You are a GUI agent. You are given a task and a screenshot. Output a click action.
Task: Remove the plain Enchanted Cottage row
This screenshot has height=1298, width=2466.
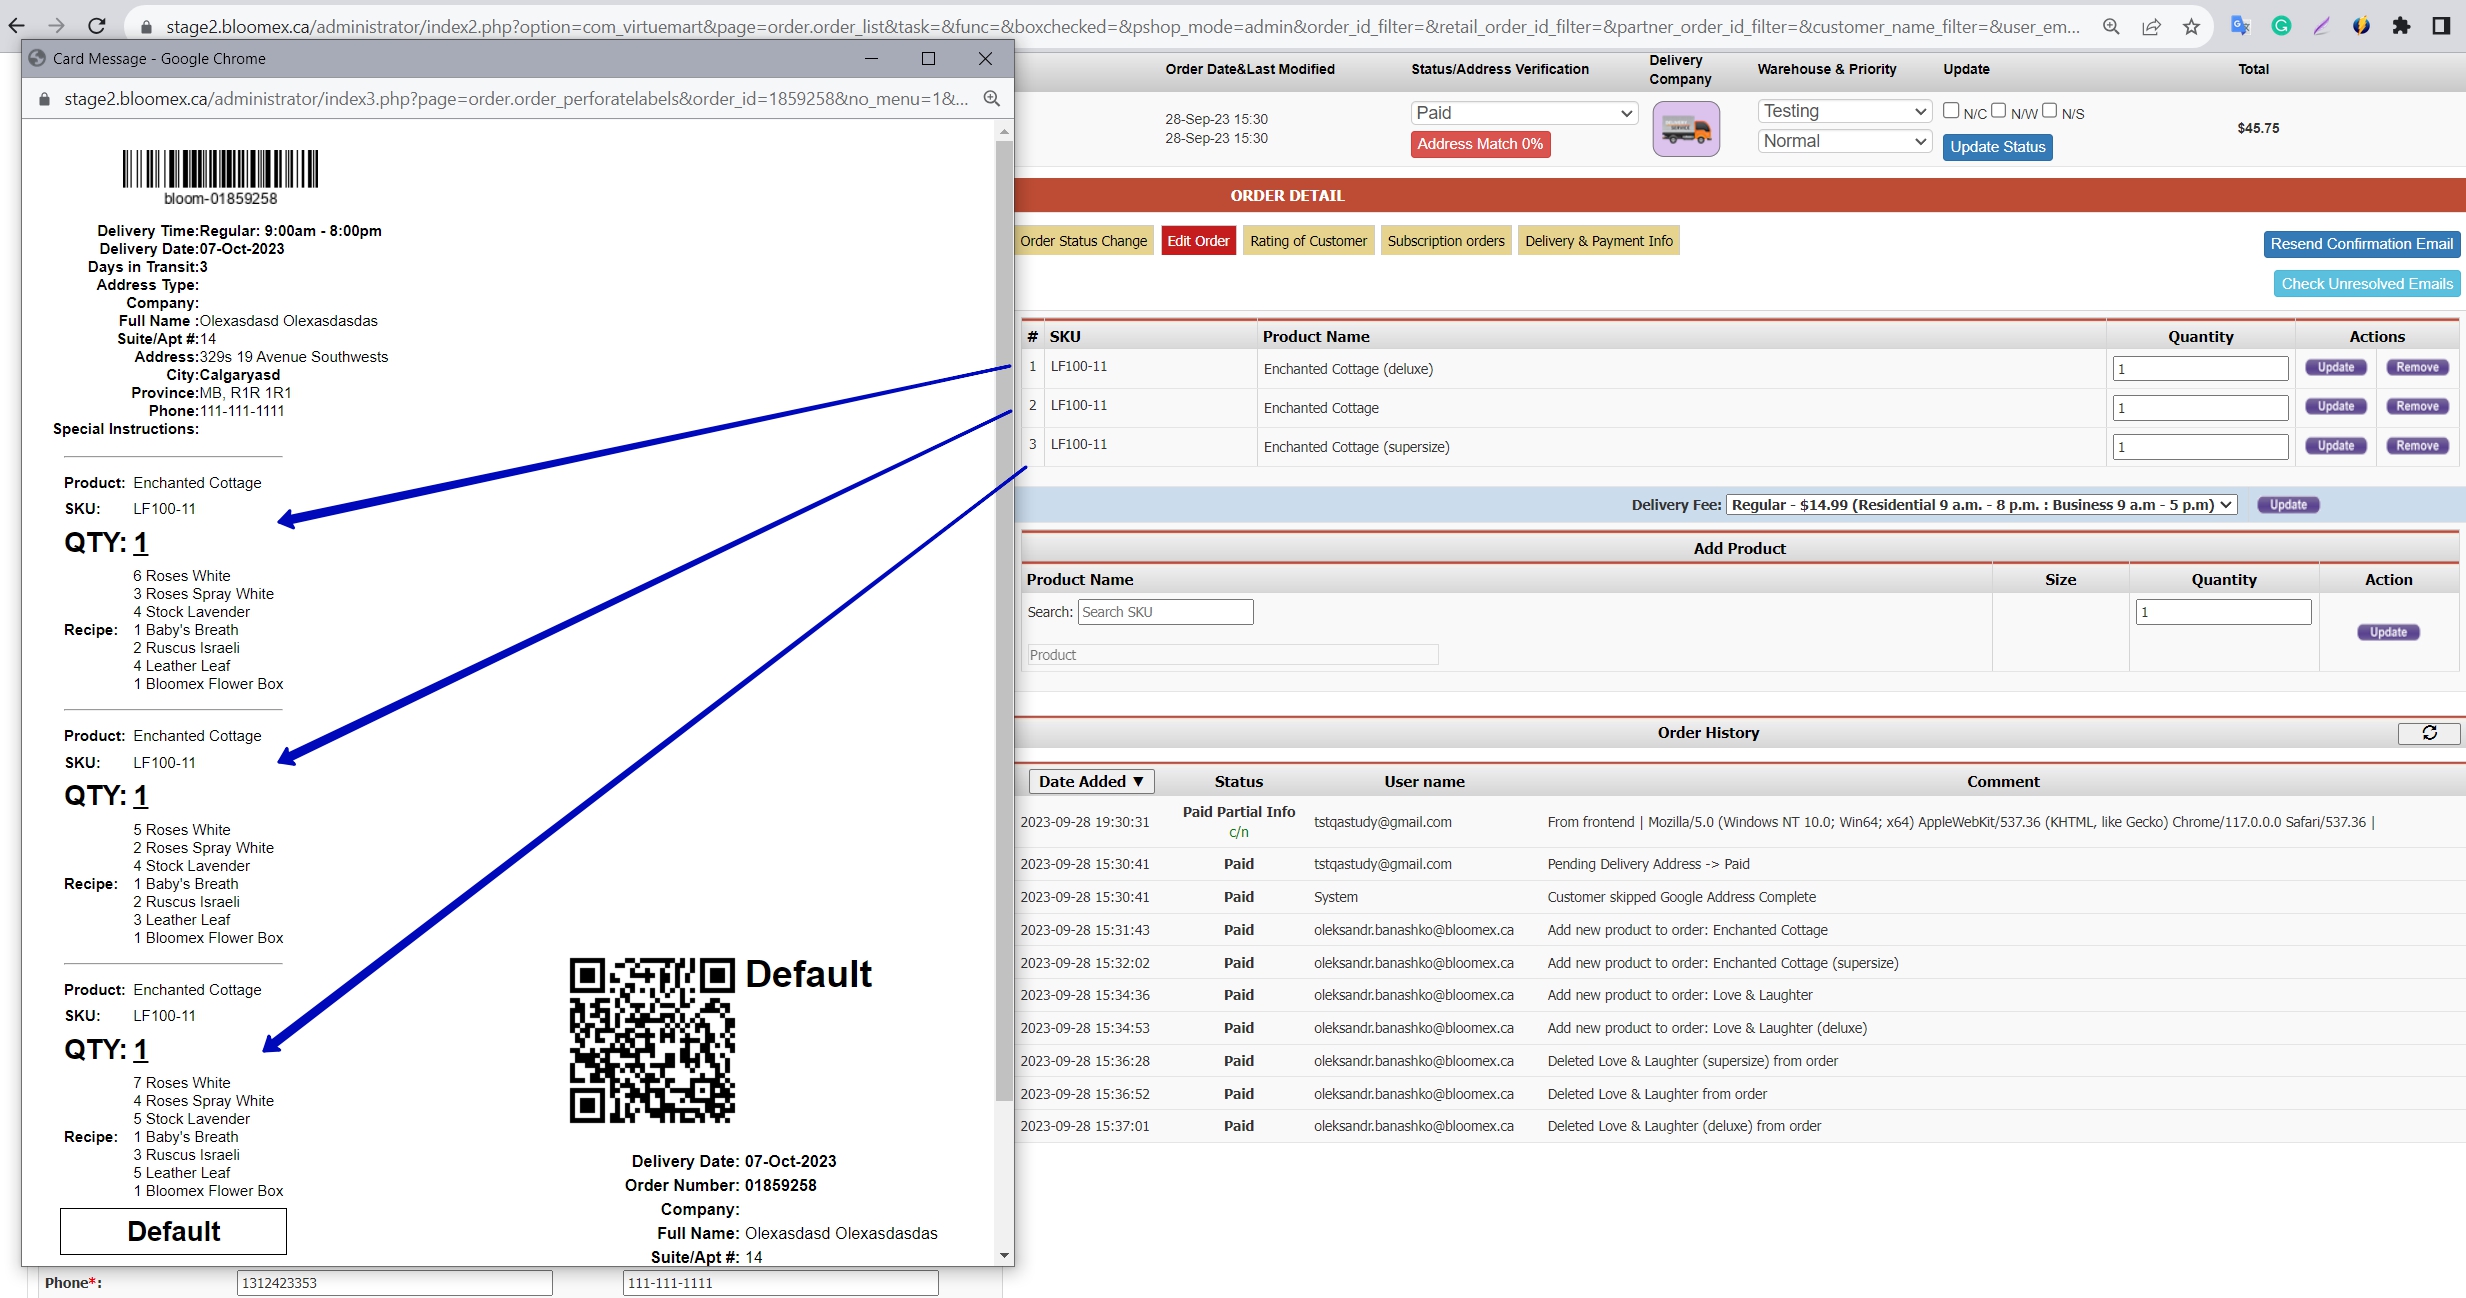[x=2417, y=407]
